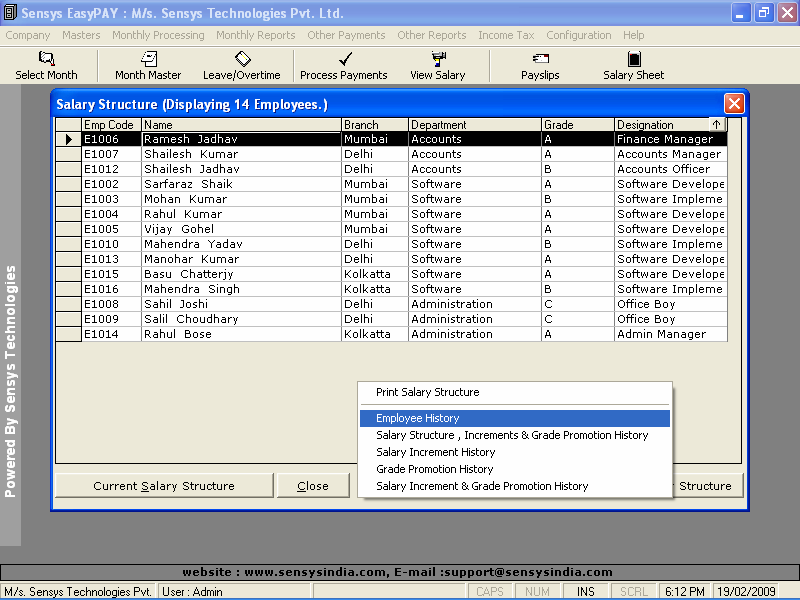This screenshot has width=800, height=600.
Task: Select Salary Increment History entry
Action: [x=515, y=452]
